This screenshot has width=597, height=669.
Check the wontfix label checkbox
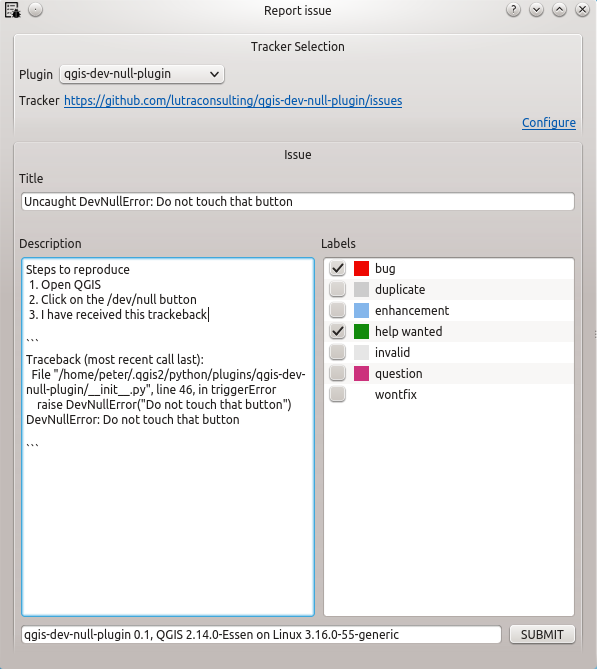point(338,394)
